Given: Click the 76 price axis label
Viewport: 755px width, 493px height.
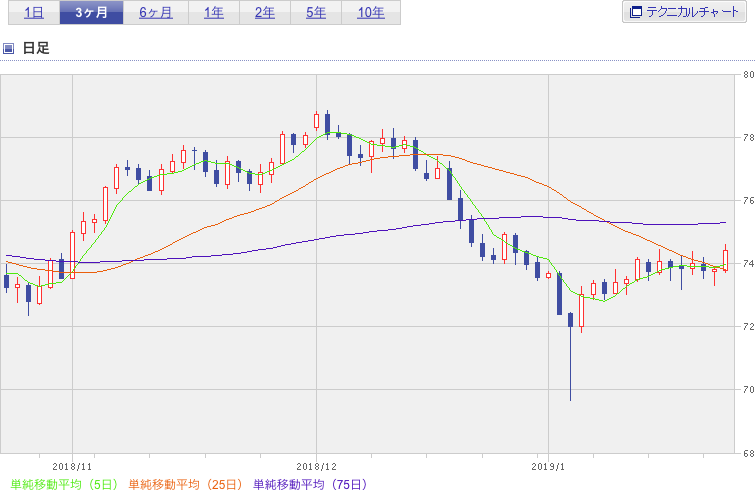Looking at the screenshot, I should click(x=749, y=201).
